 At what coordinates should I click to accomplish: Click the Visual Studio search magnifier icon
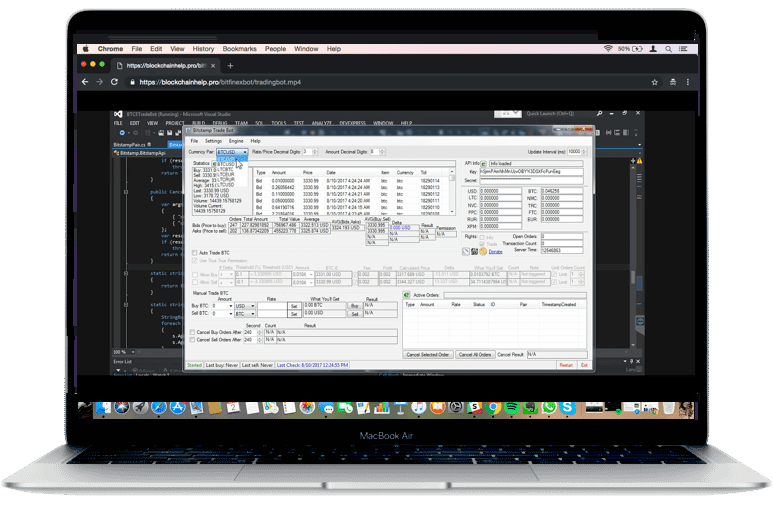(599, 113)
